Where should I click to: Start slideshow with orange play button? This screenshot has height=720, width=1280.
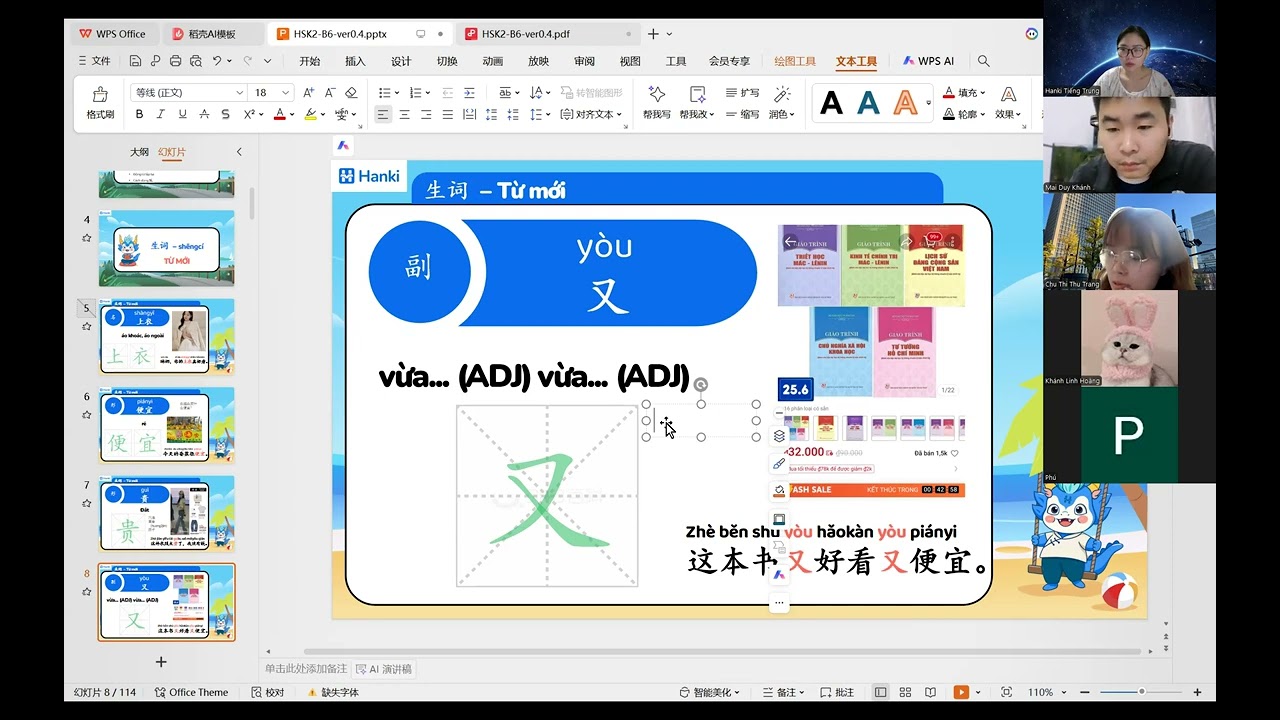(x=961, y=692)
